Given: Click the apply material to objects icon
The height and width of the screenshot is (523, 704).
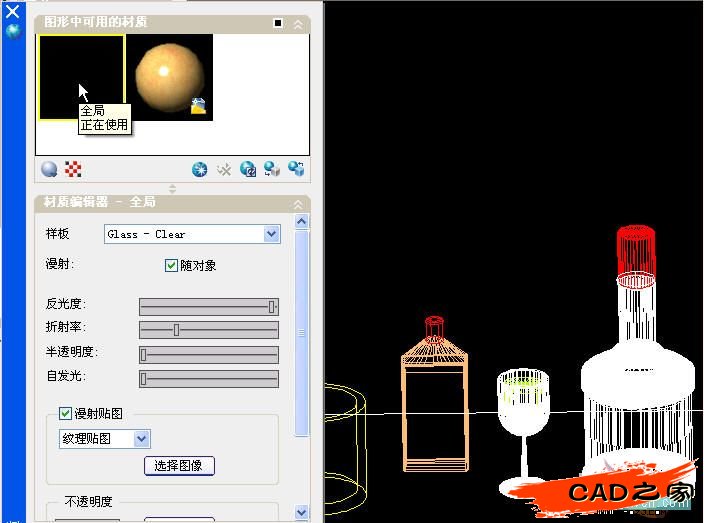Looking at the screenshot, I should [272, 170].
